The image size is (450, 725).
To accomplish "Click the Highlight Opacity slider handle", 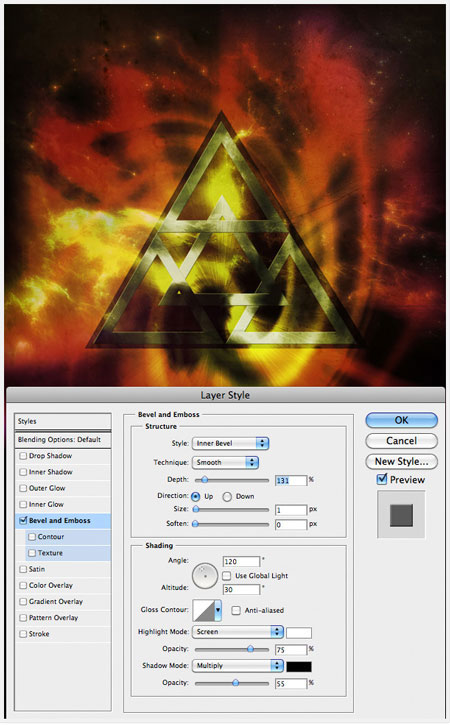I will [250, 649].
